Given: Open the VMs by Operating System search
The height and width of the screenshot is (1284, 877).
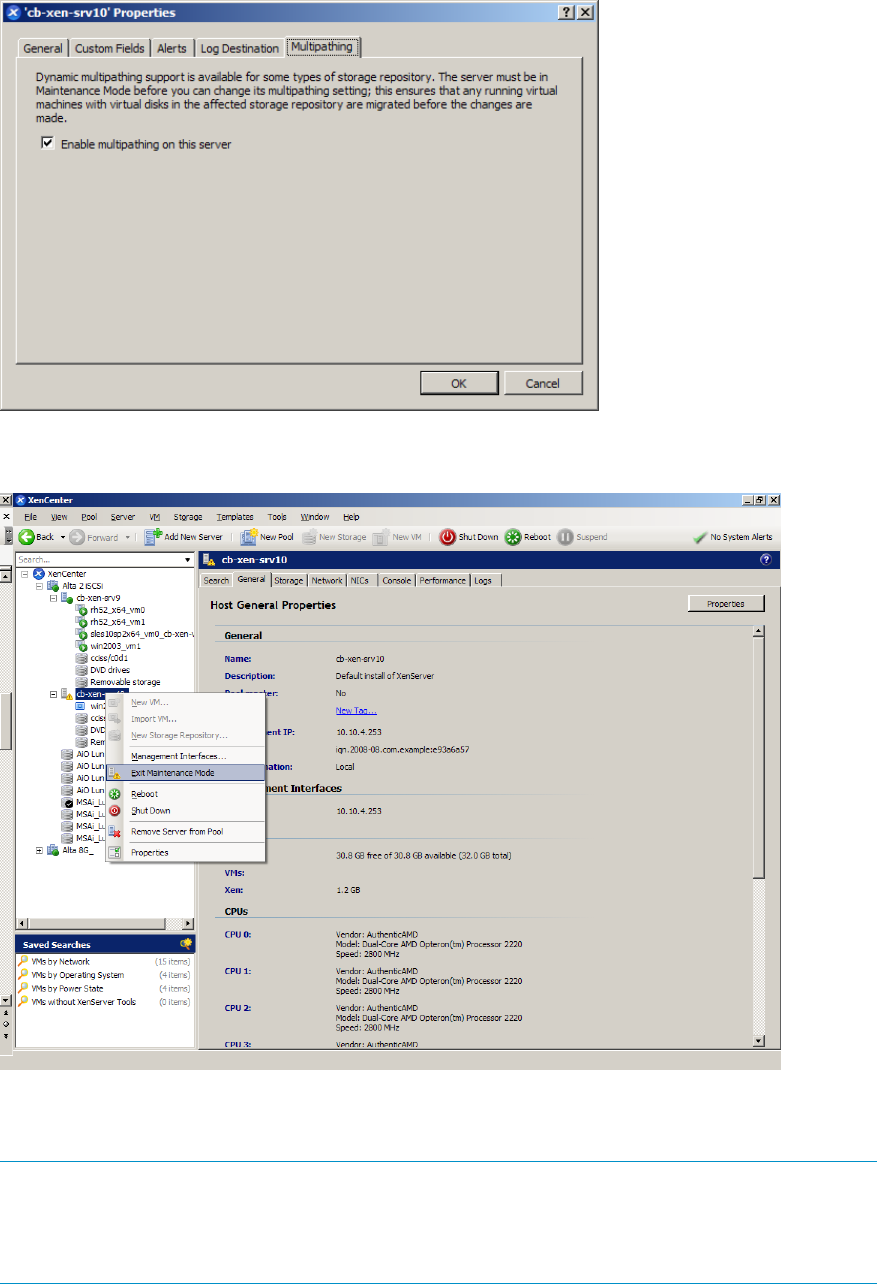Looking at the screenshot, I should coord(78,974).
